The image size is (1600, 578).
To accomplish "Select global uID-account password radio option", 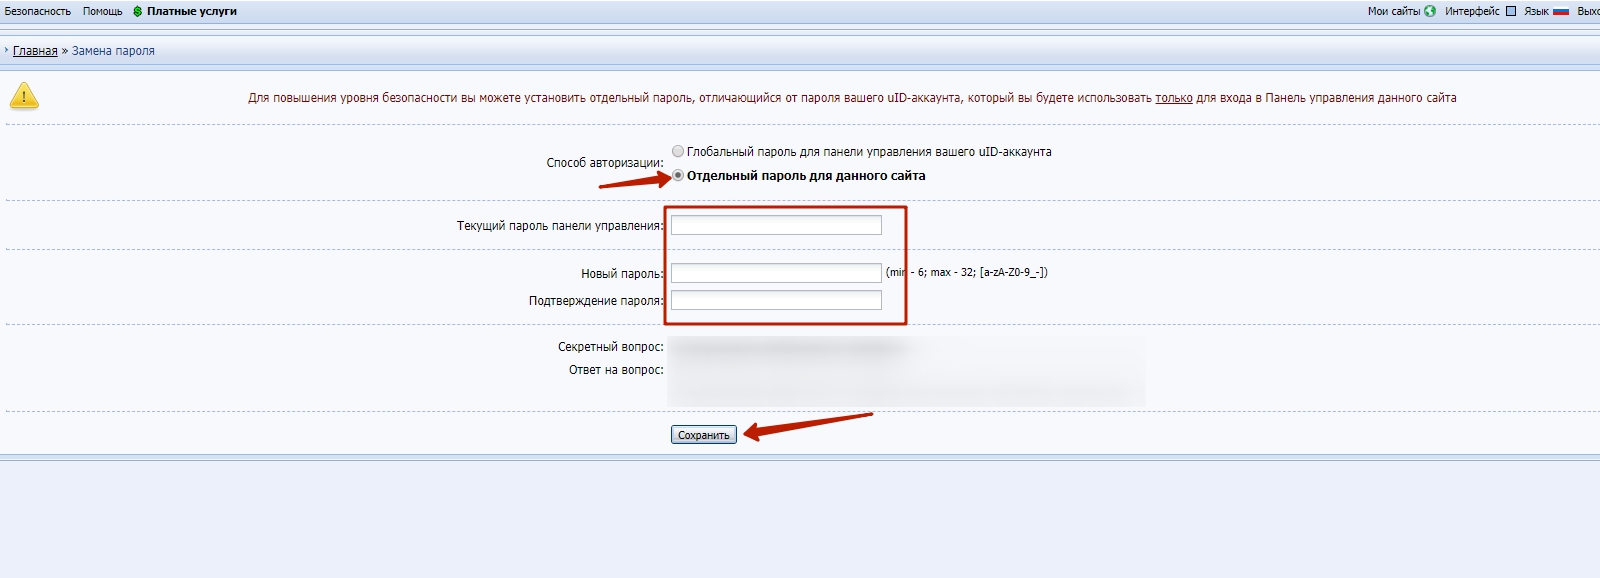I will [x=678, y=152].
